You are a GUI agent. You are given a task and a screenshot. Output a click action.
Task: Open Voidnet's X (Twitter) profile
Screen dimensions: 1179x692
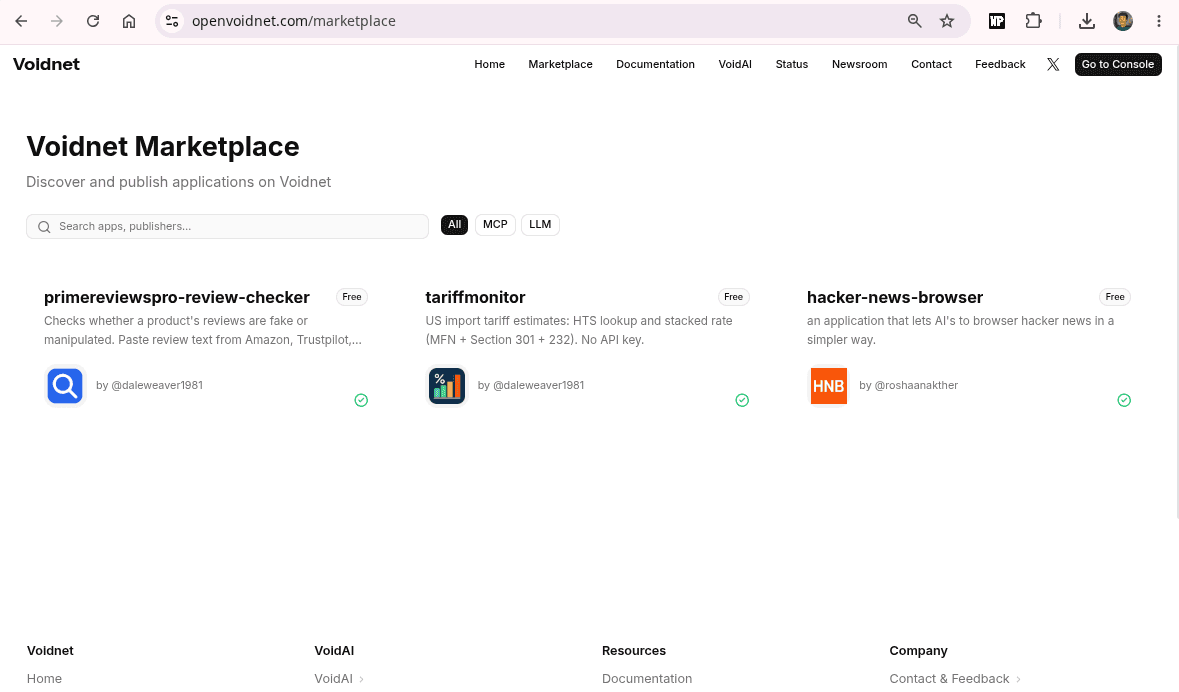pos(1053,65)
